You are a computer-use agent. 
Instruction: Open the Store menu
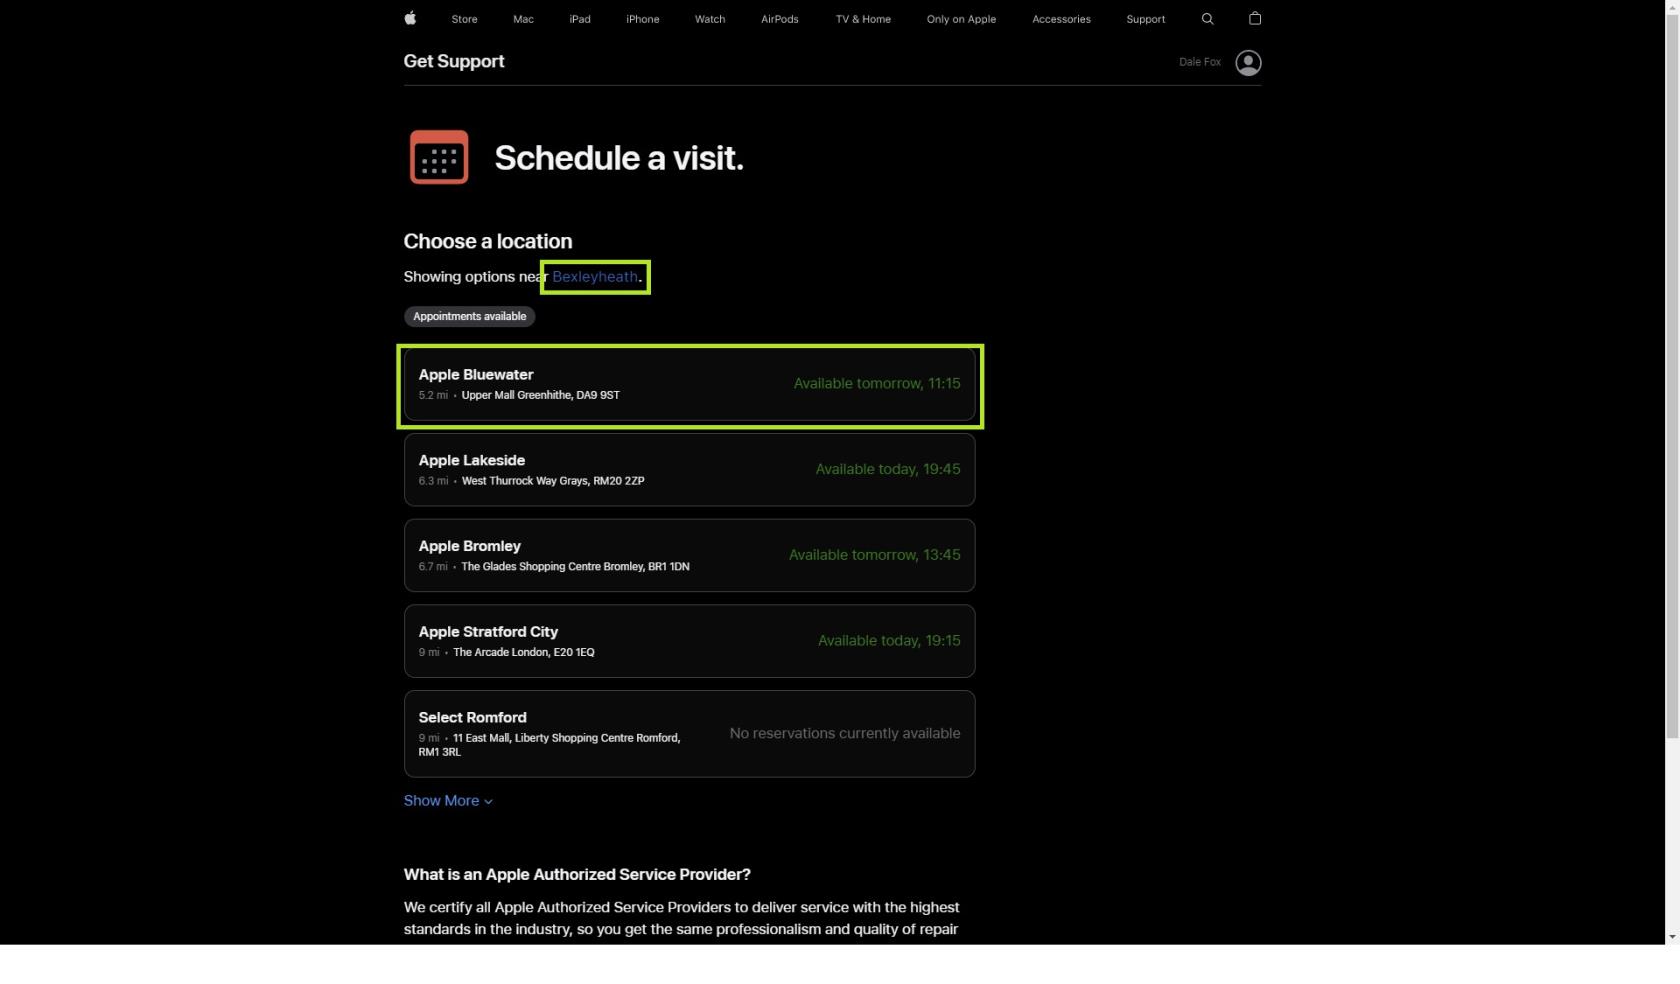point(464,19)
